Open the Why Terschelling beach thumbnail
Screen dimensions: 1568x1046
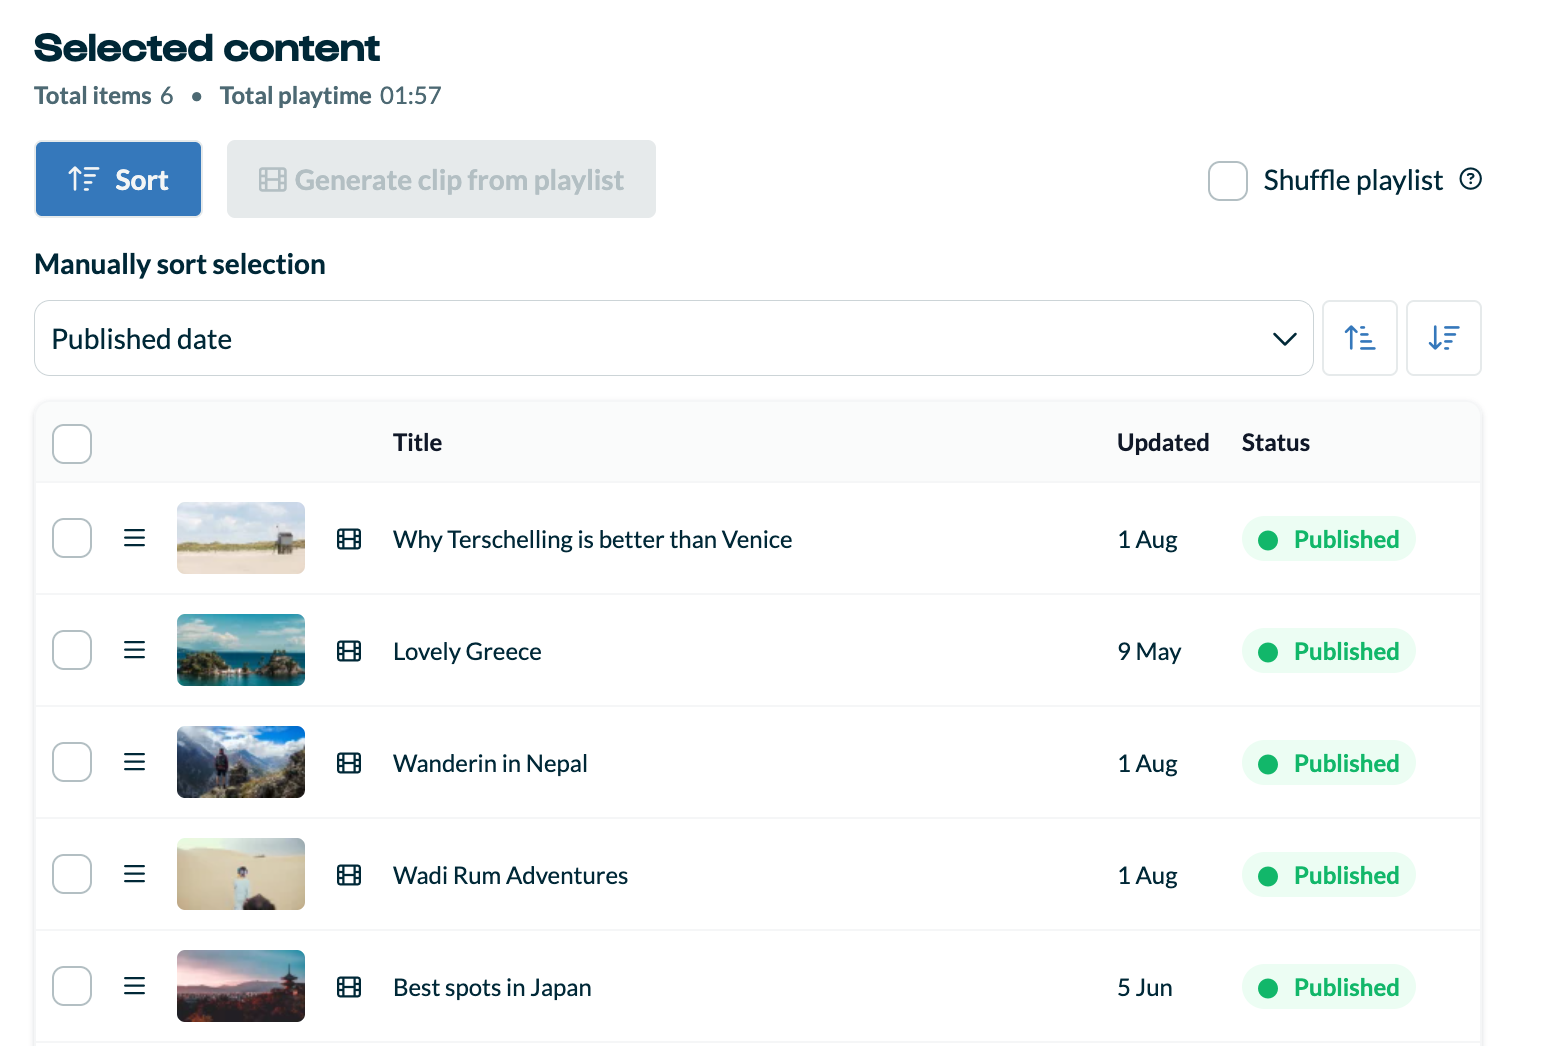click(x=241, y=538)
